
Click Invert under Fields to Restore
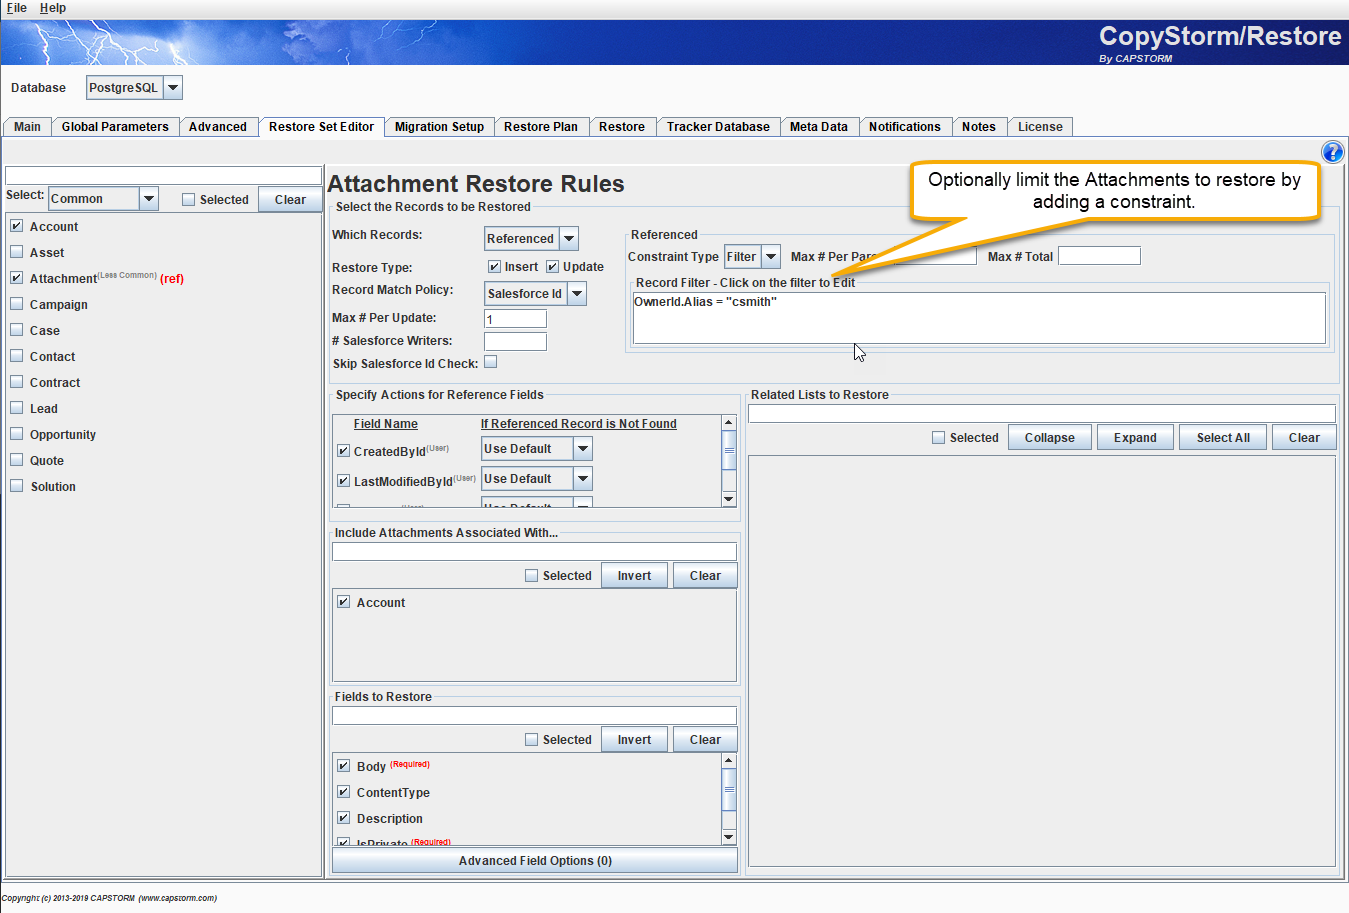click(634, 740)
